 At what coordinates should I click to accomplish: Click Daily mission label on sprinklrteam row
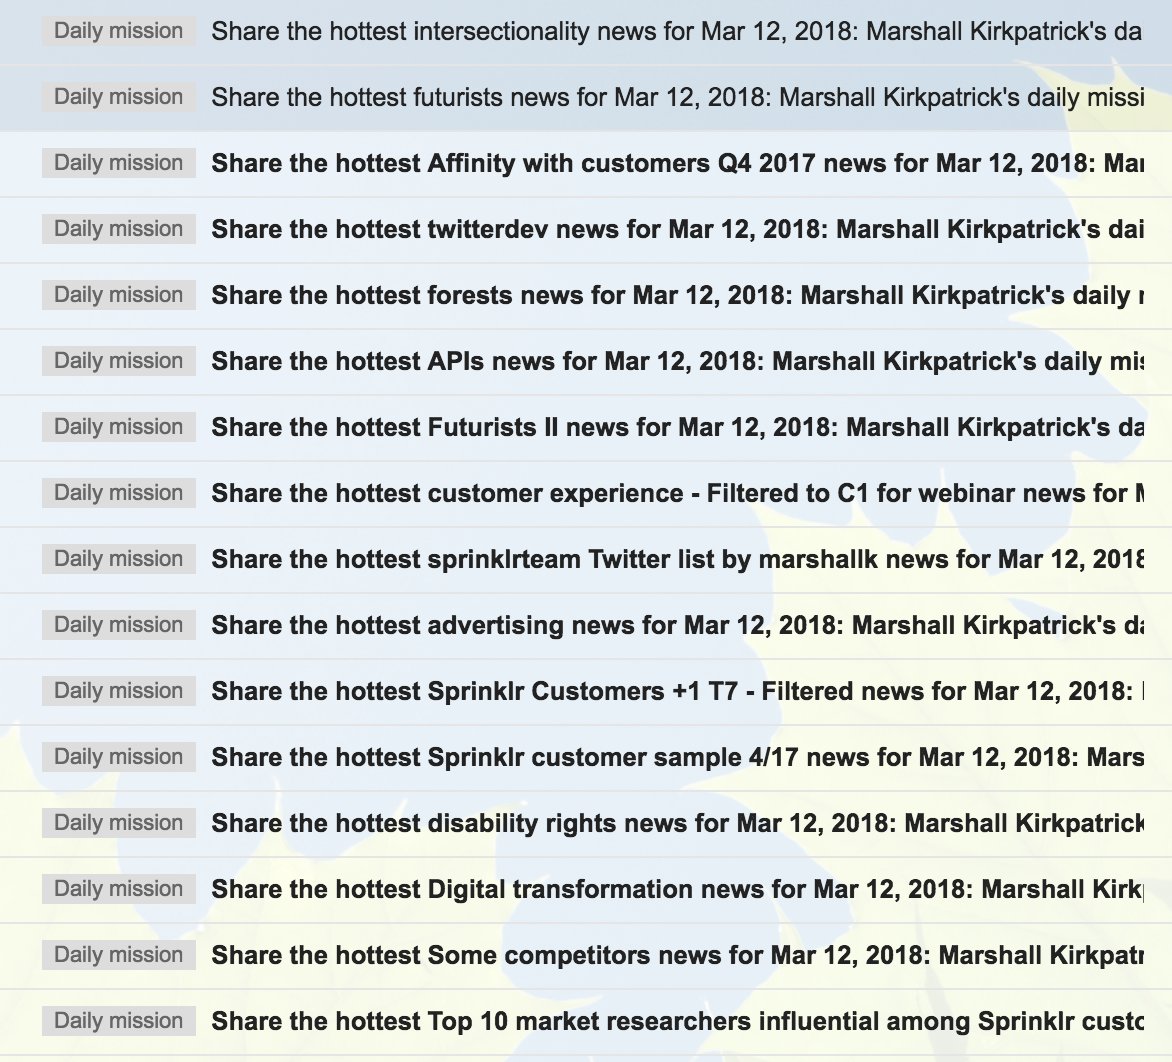119,559
